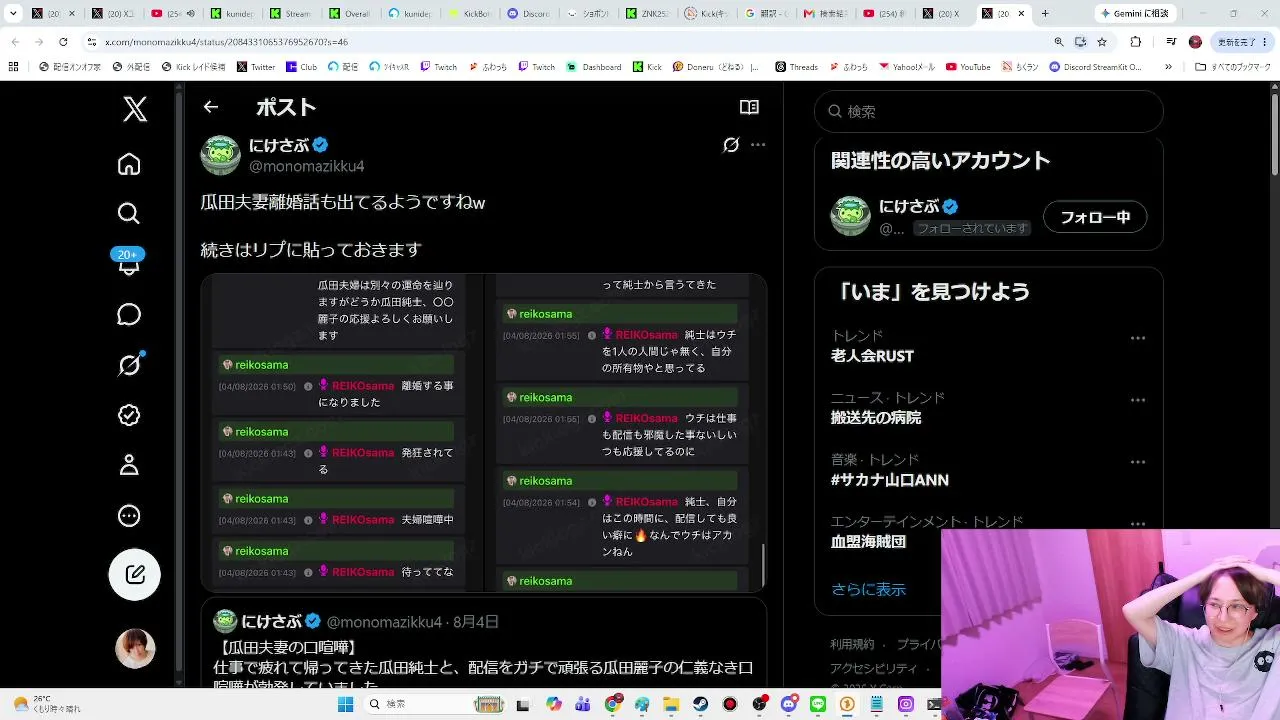
Task: Switch to the 検索結果 Gmail tab
Action: point(825,14)
